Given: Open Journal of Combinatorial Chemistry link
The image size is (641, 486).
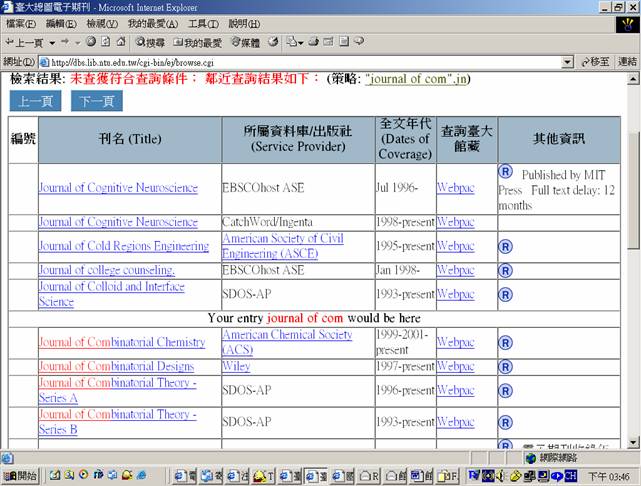Looking at the screenshot, I should click(x=122, y=342).
